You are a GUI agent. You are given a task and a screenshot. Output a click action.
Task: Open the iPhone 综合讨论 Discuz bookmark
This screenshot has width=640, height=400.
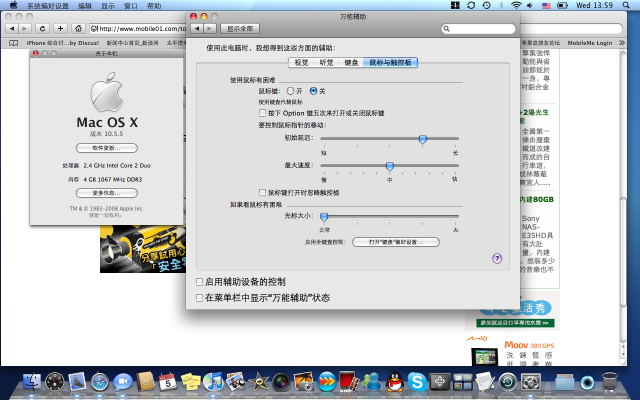pos(63,43)
